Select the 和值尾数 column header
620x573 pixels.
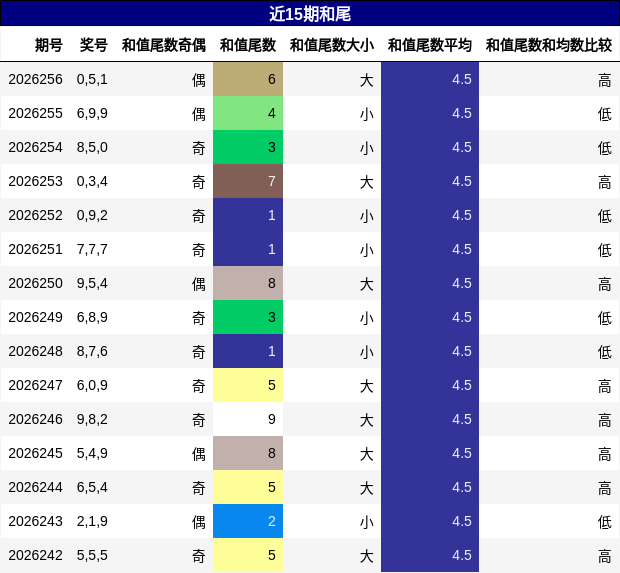click(248, 45)
